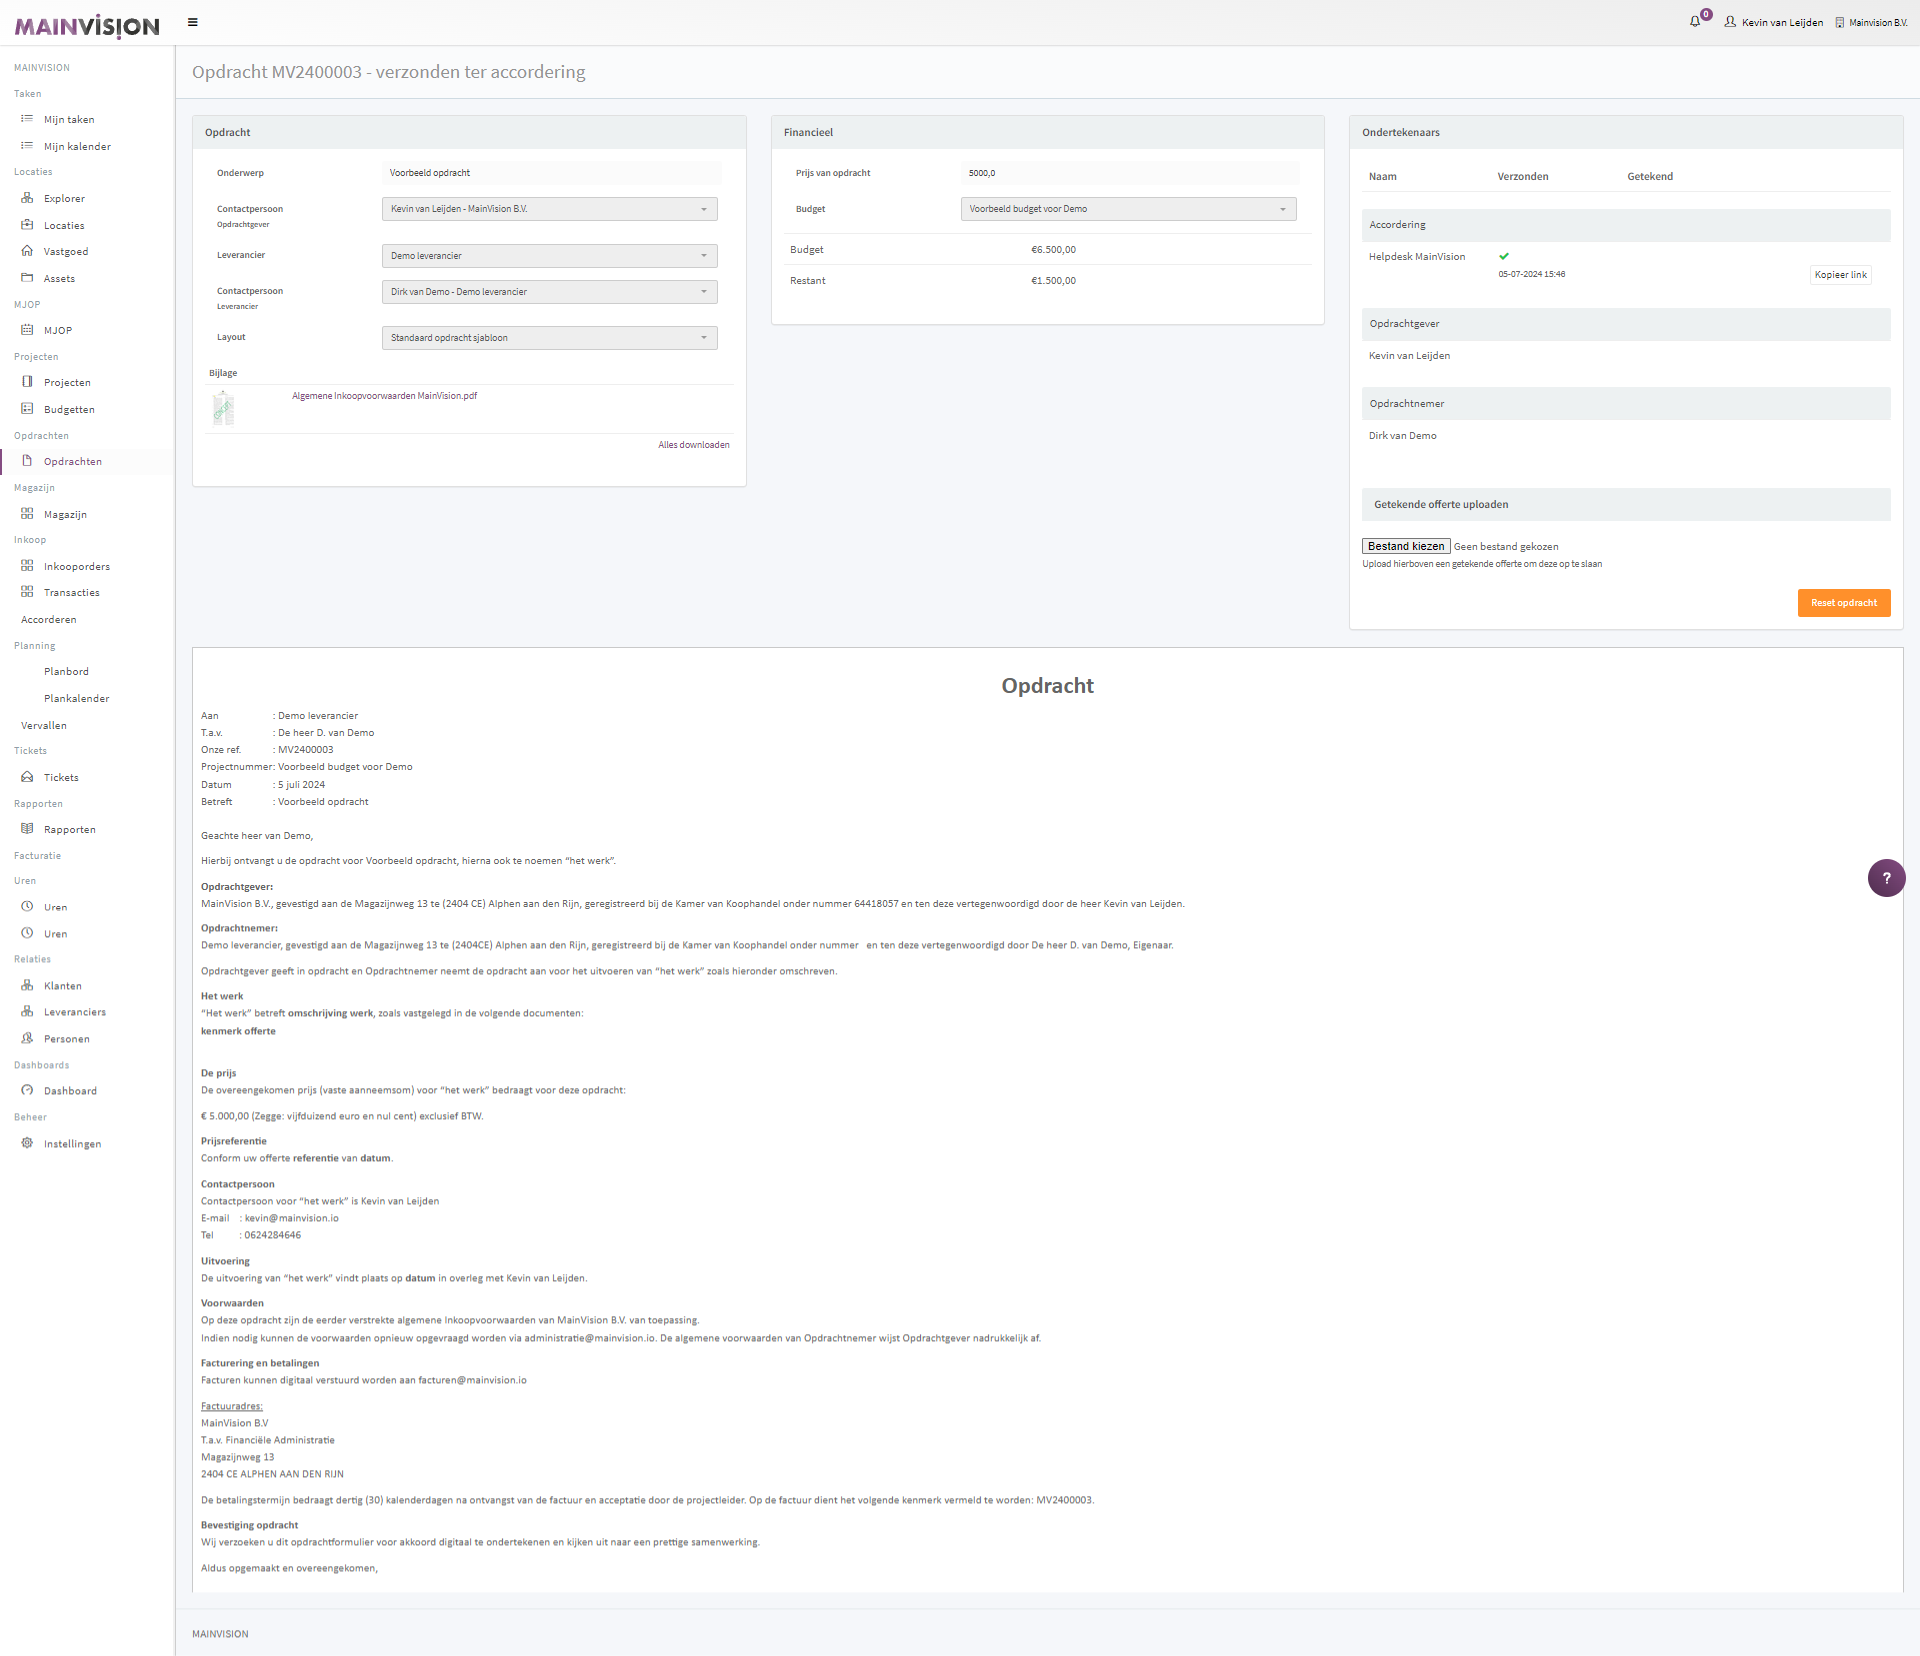Click the purple help question mark
The image size is (1920, 1656).
(x=1886, y=878)
